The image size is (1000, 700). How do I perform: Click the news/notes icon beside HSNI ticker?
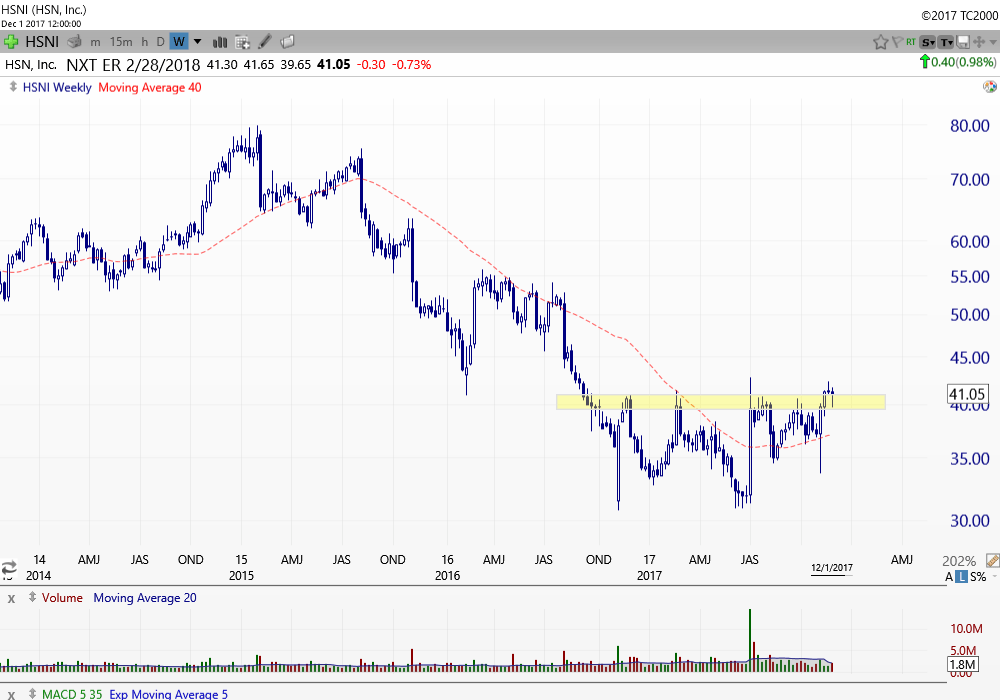[73, 41]
